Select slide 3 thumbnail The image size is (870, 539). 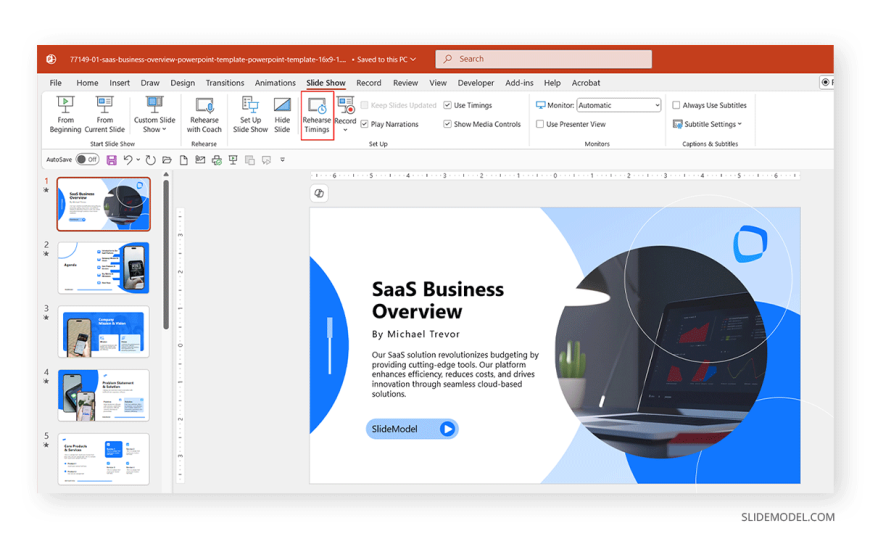coord(104,332)
